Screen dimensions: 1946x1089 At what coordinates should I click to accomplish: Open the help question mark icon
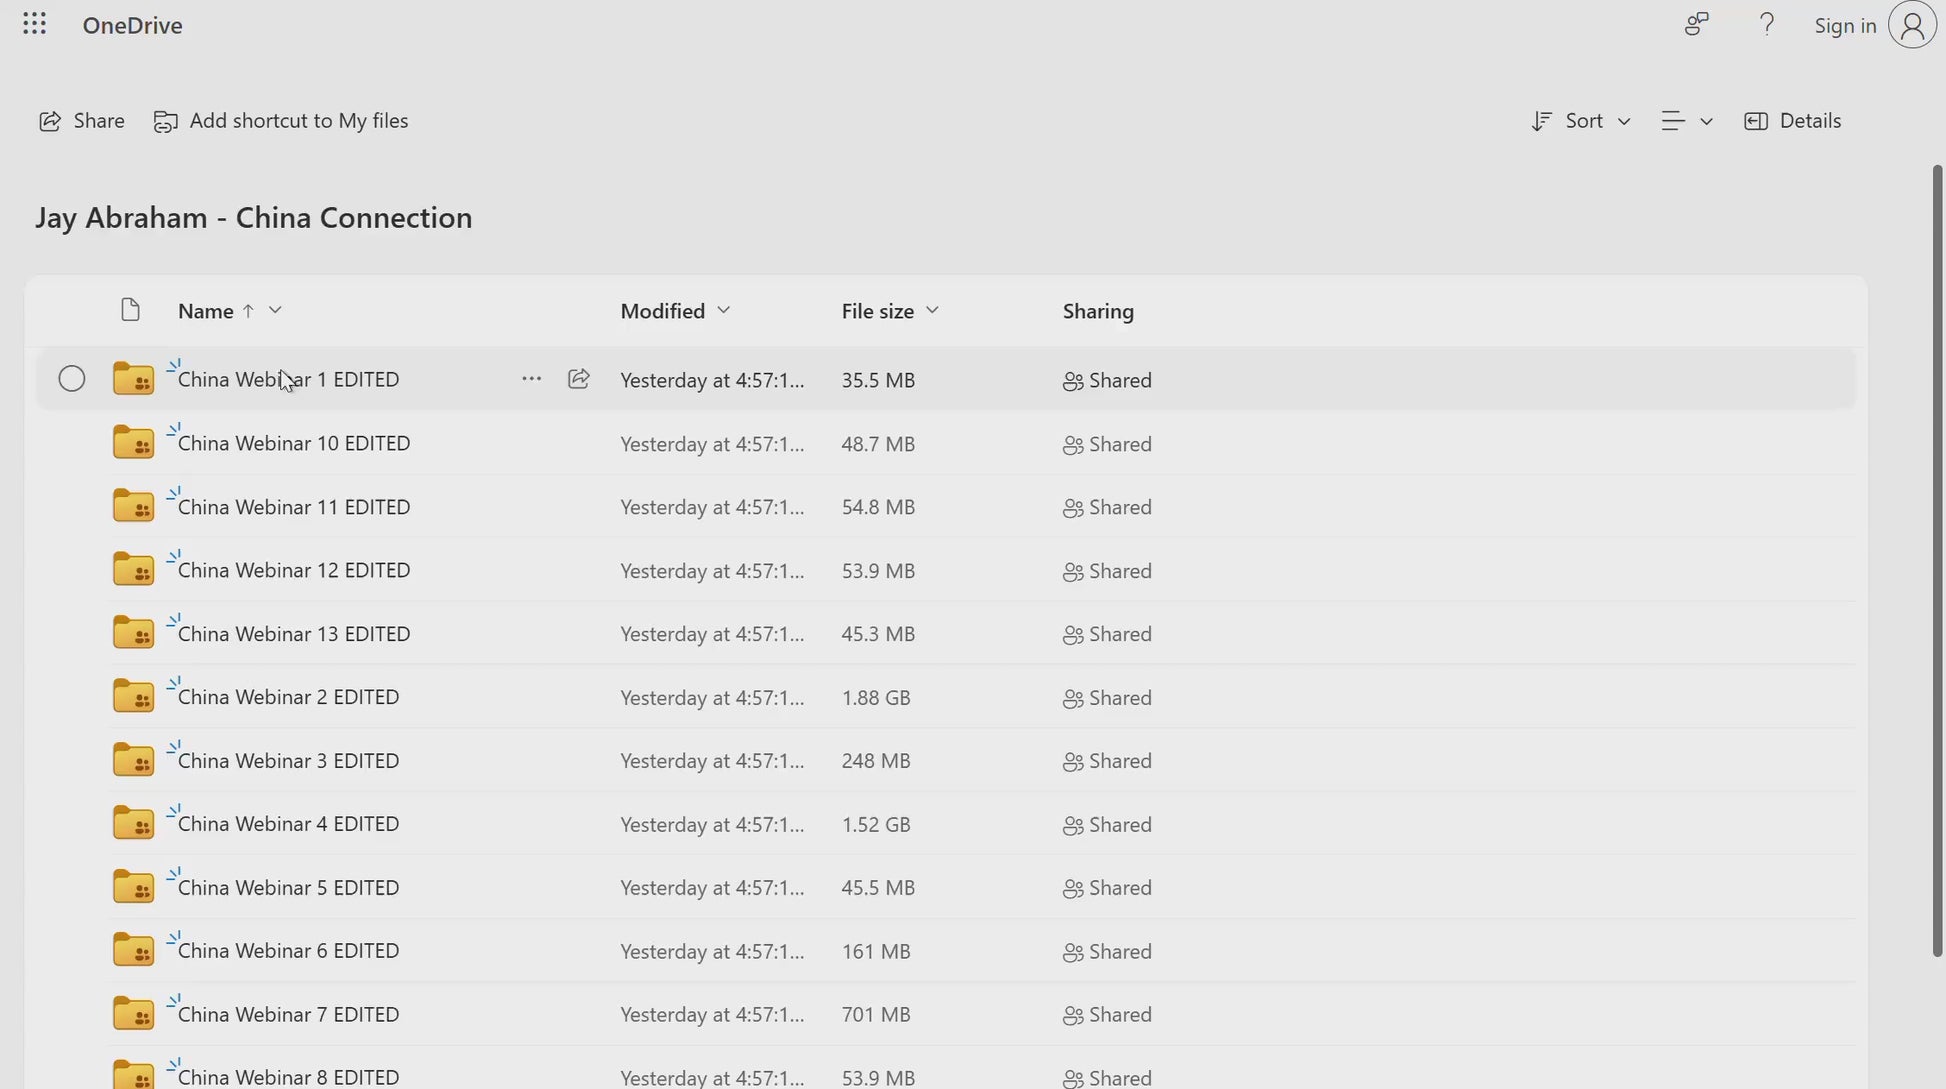coord(1767,24)
